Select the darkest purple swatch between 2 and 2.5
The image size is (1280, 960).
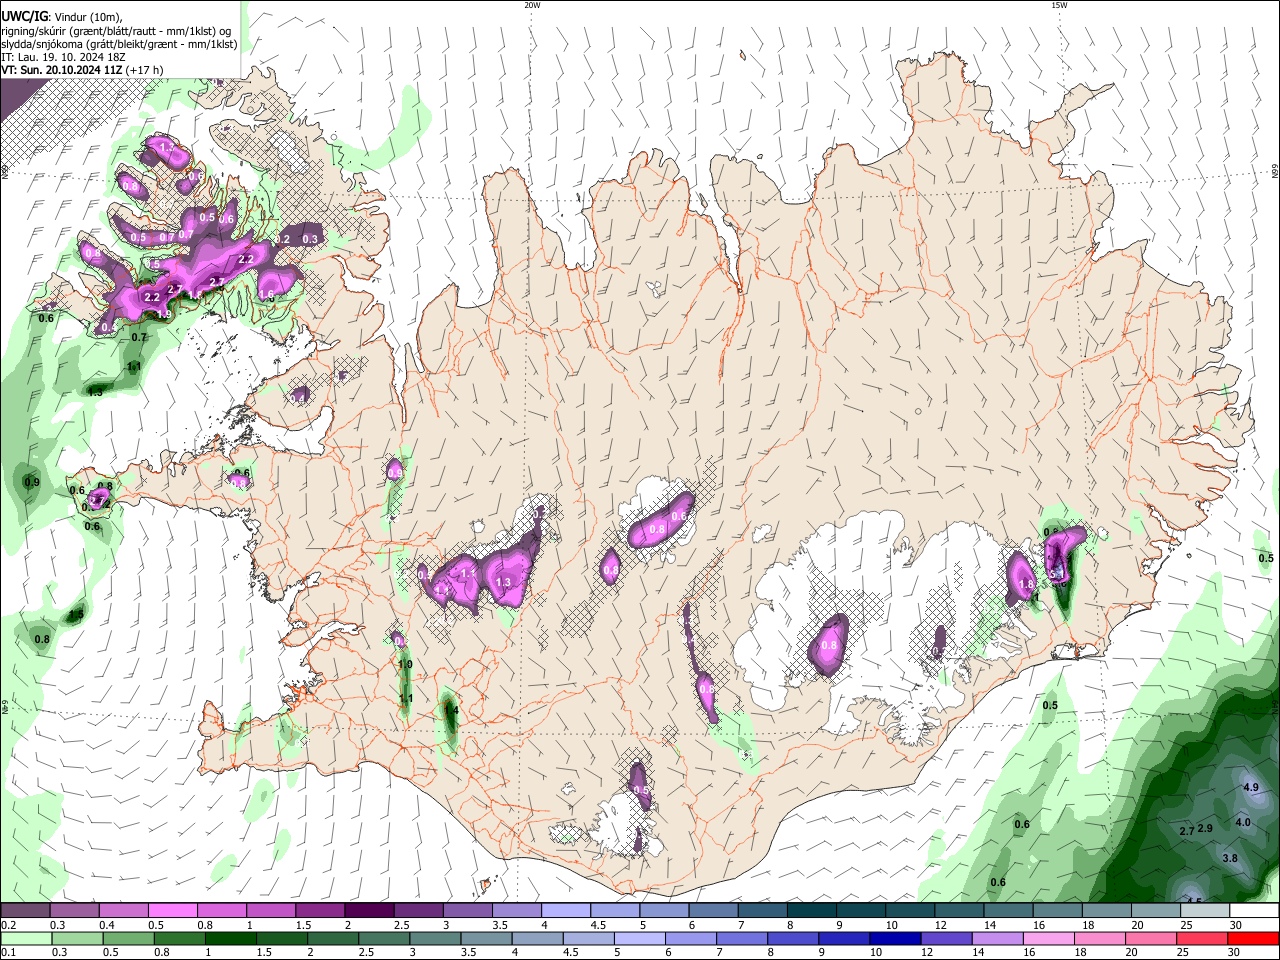pyautogui.click(x=368, y=911)
